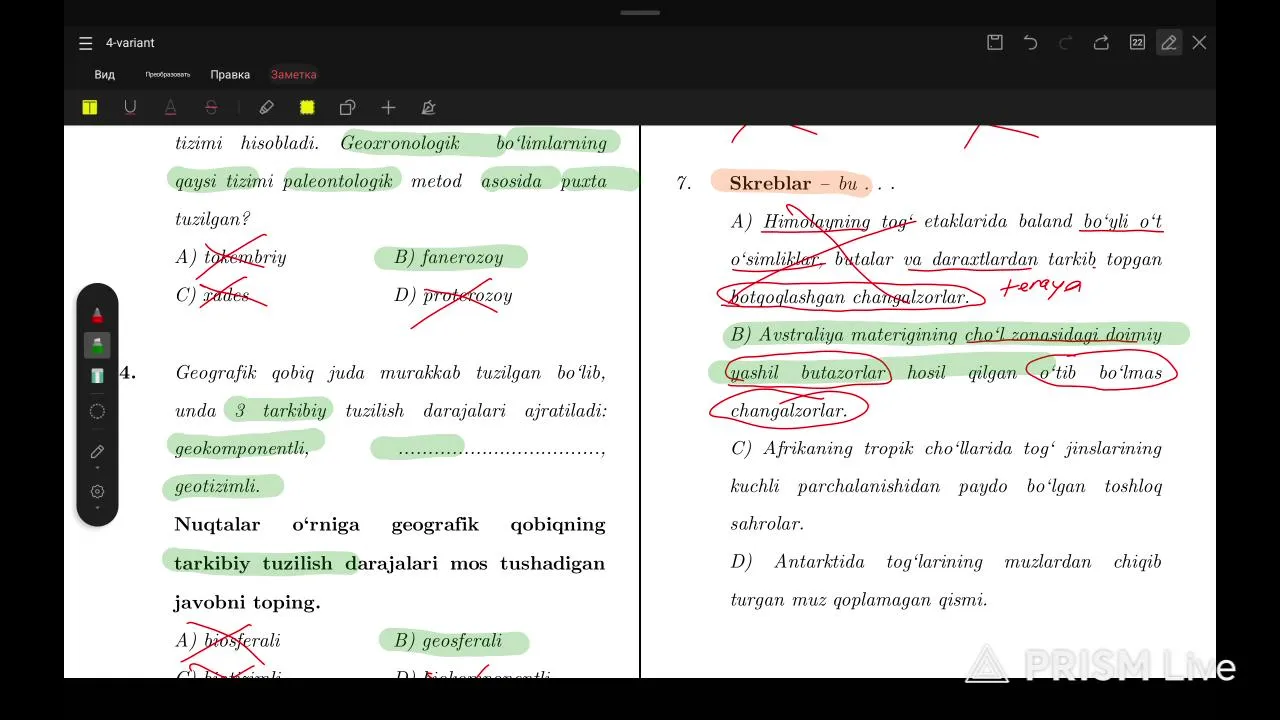The image size is (1280, 720).
Task: Toggle the annotation edit pencil mode
Action: pos(1168,42)
